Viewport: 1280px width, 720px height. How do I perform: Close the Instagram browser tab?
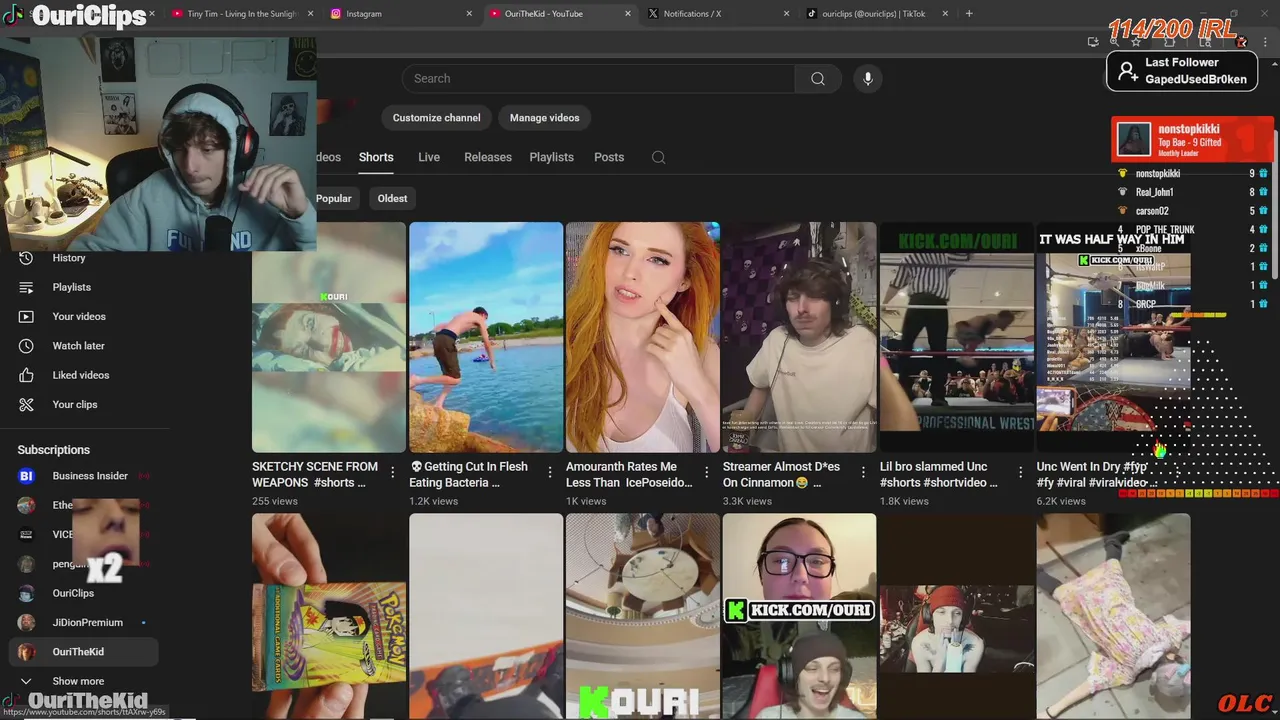[470, 14]
